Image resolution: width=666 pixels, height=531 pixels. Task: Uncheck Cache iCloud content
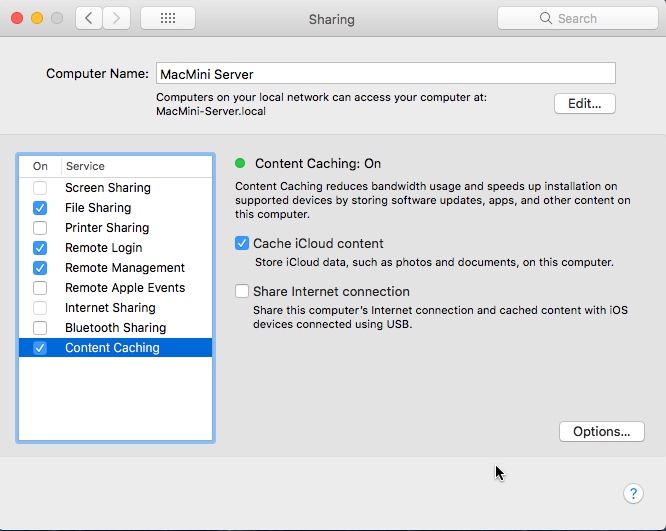242,243
